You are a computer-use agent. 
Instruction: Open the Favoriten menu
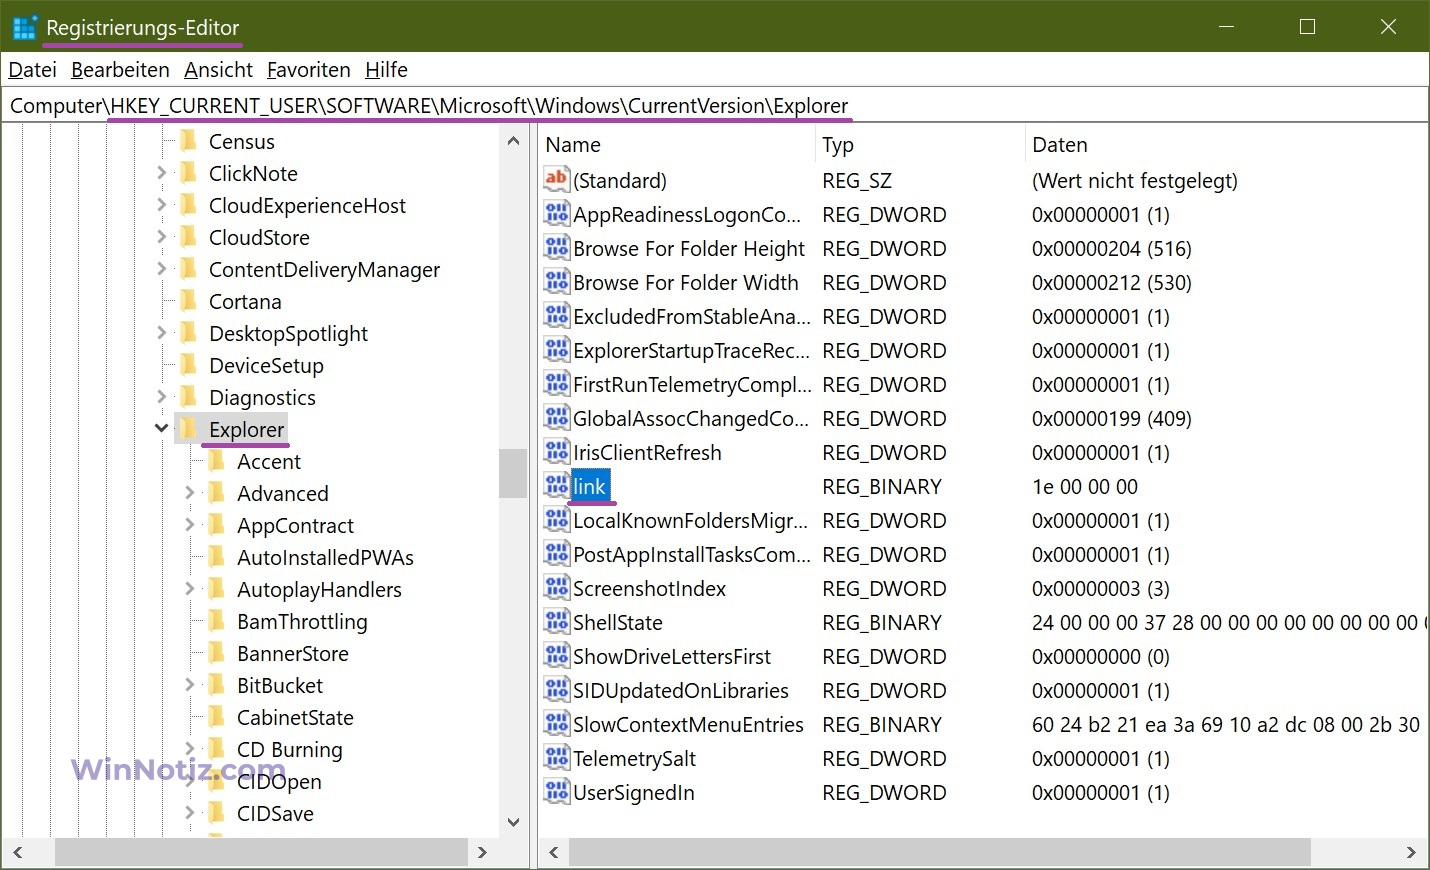tap(308, 69)
